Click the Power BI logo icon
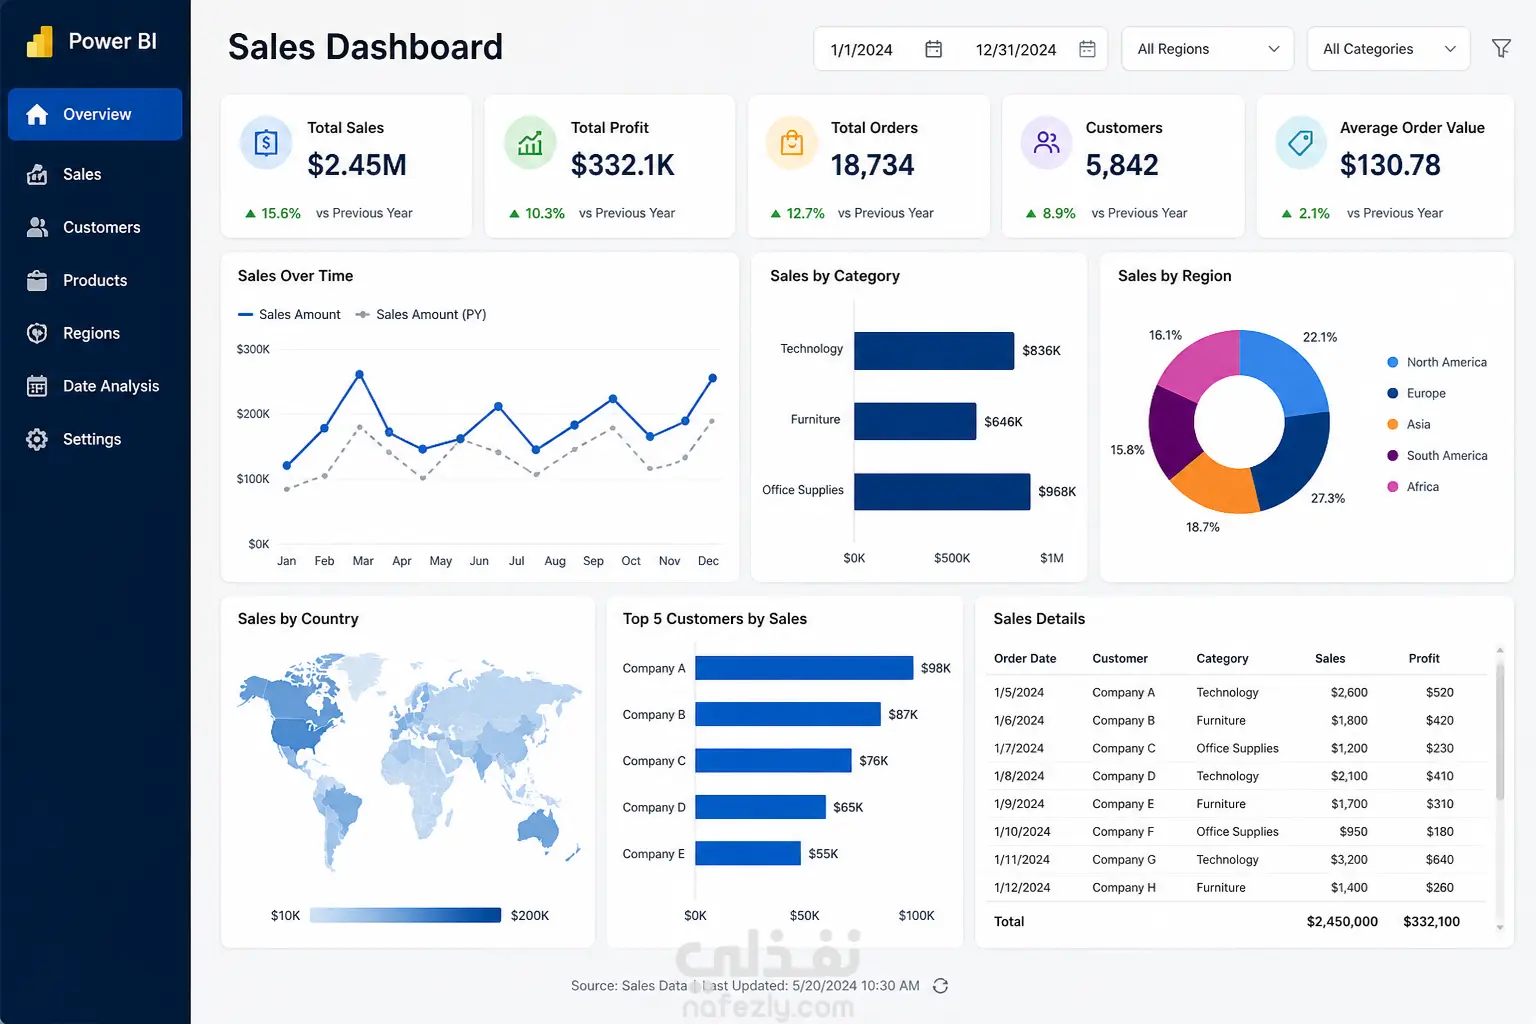This screenshot has height=1024, width=1536. click(x=39, y=42)
